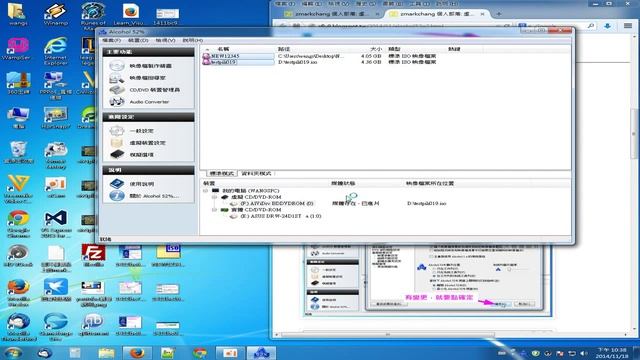The image size is (640, 360).
Task: Click the volume icon in system tray
Action: (x=583, y=353)
